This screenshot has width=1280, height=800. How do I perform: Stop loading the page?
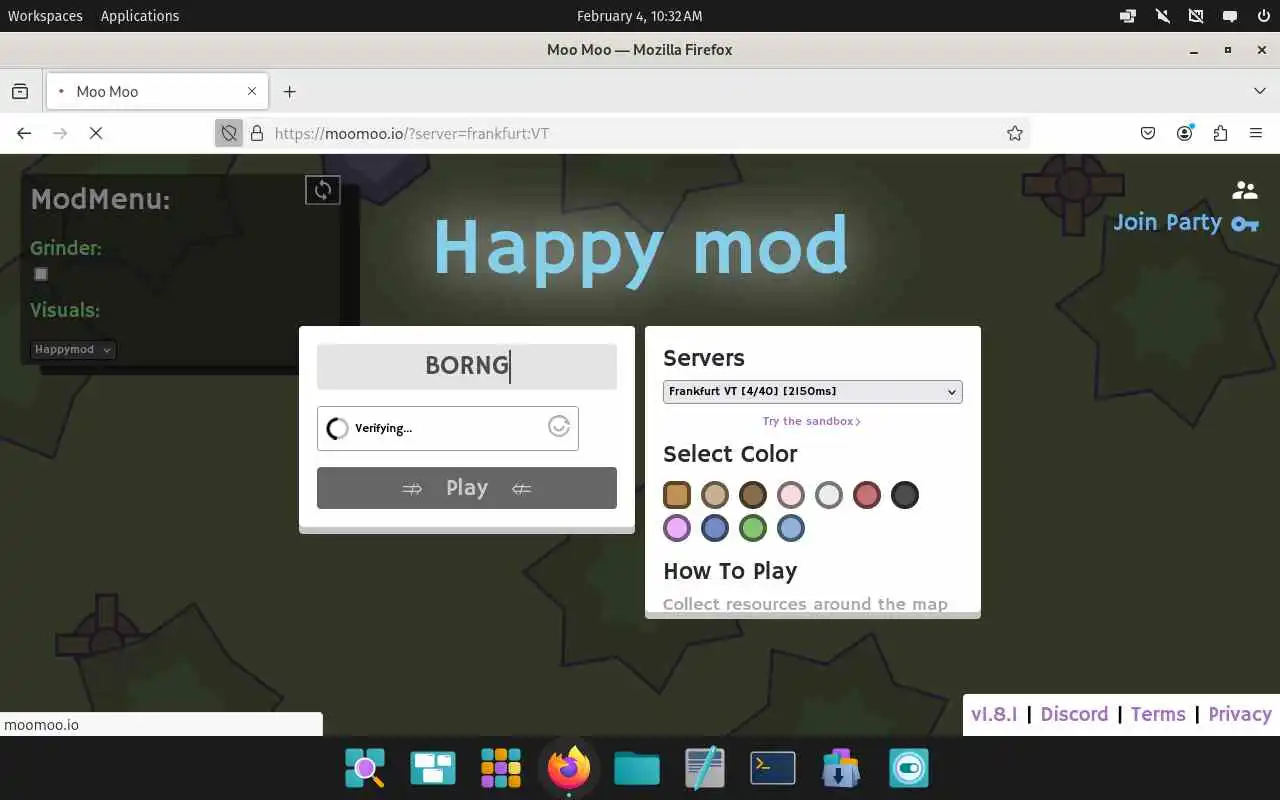(96, 133)
